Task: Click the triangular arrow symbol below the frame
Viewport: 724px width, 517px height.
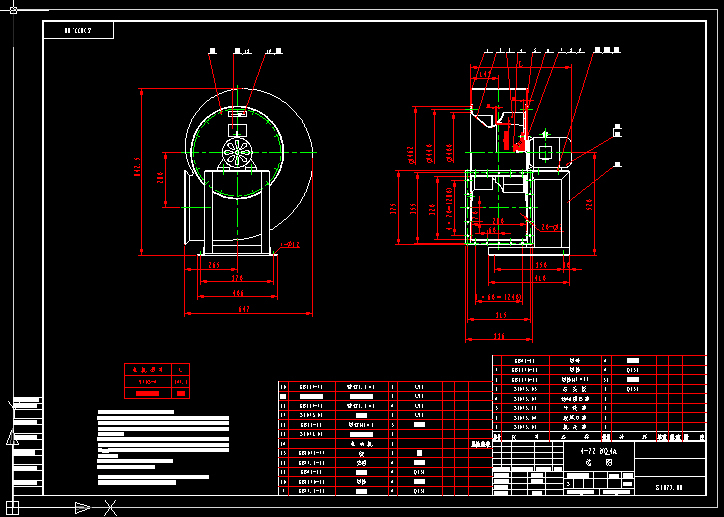Action: (x=83, y=508)
